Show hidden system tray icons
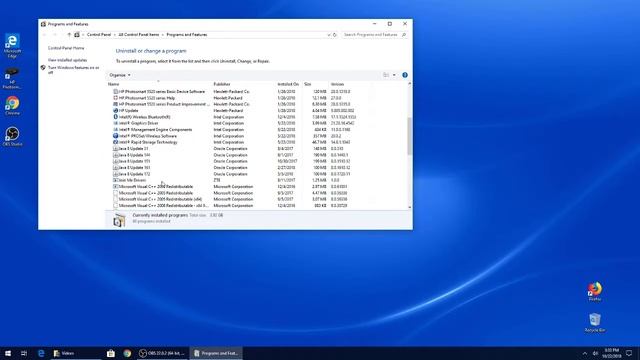The image size is (640, 360). 584,353
